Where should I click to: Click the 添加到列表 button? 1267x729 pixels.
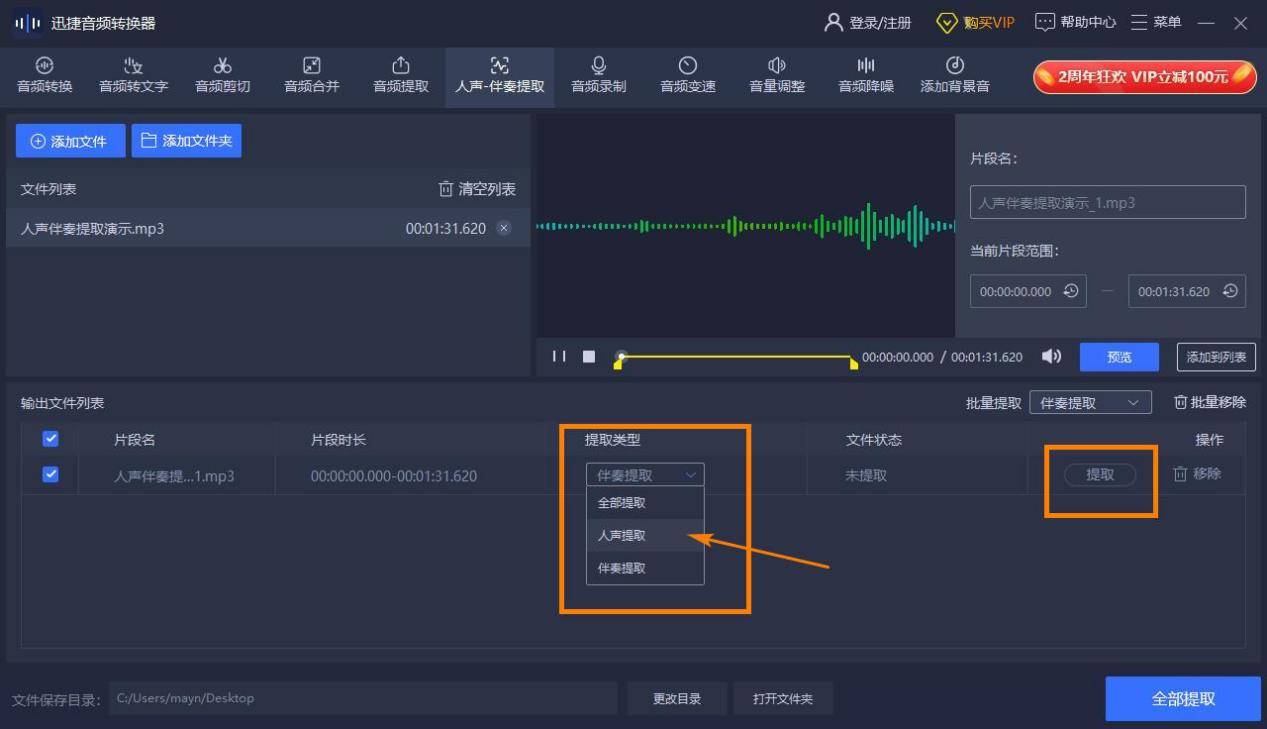(1216, 357)
